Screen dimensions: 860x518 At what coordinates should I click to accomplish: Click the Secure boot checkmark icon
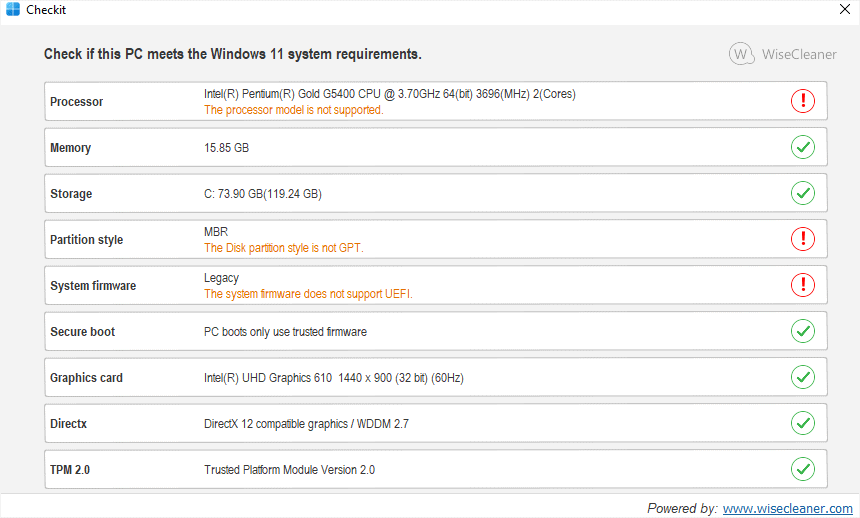(803, 331)
